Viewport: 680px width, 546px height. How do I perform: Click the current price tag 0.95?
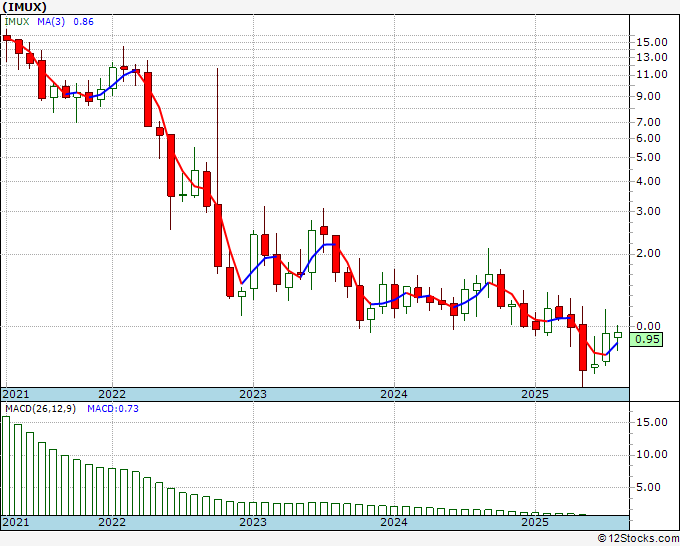(646, 339)
